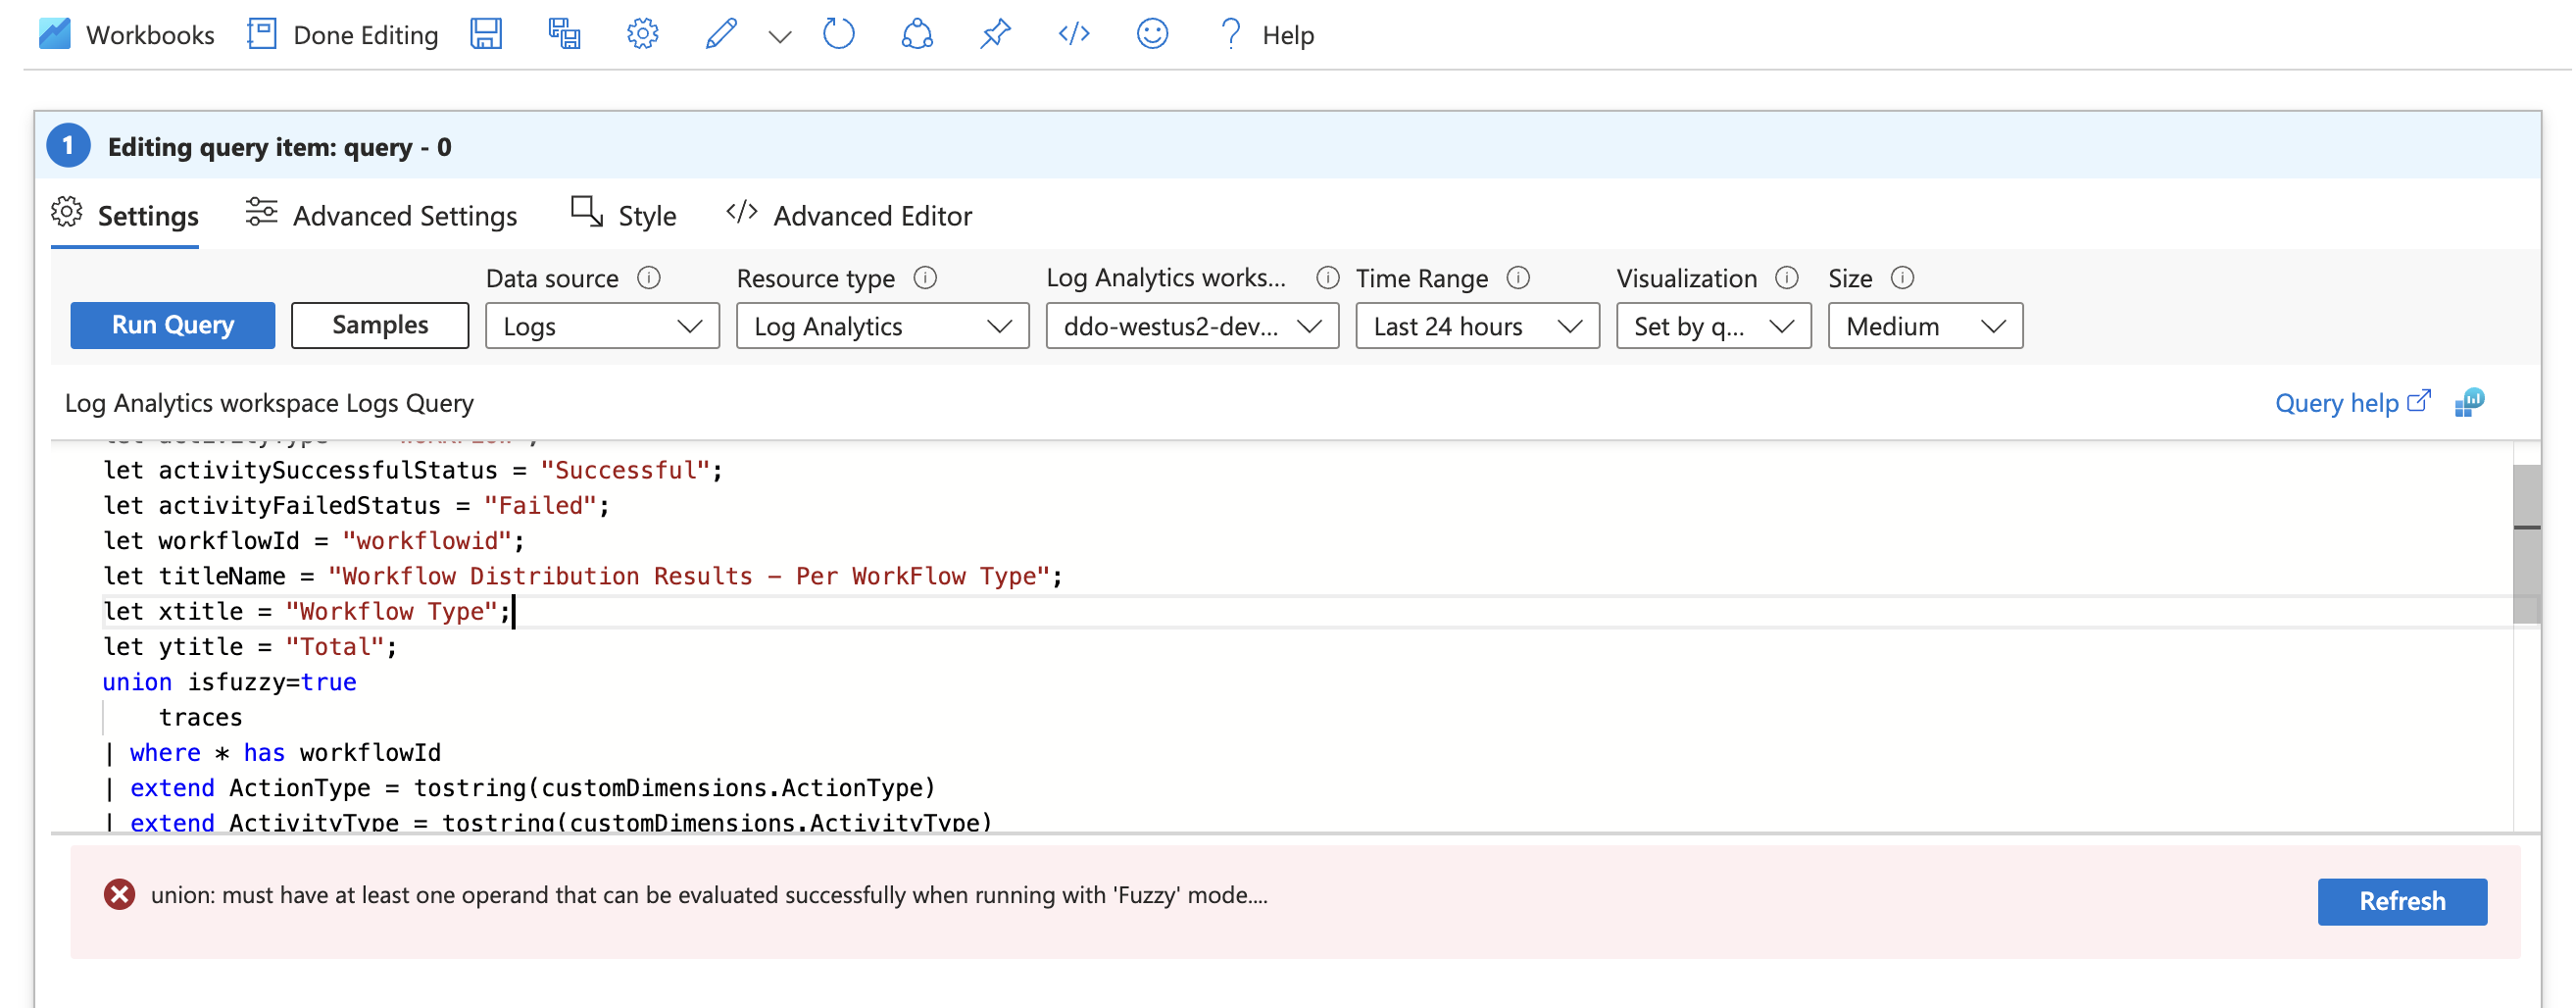This screenshot has height=1008, width=2576.
Task: Click the Share workbook icon
Action: click(917, 34)
